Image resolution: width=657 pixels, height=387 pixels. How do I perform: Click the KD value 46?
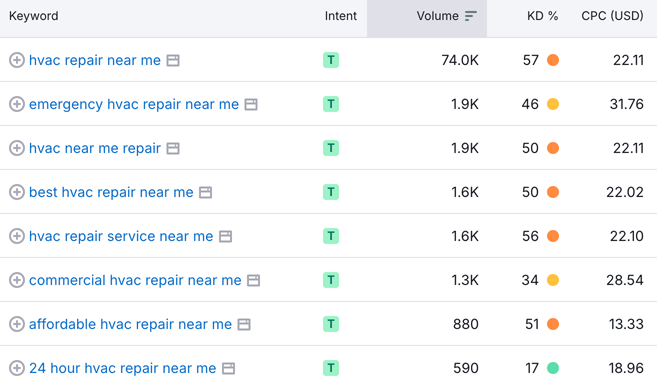(x=530, y=104)
